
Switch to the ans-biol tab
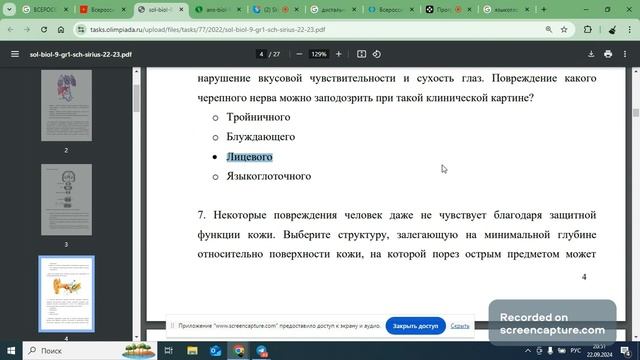[x=217, y=9]
